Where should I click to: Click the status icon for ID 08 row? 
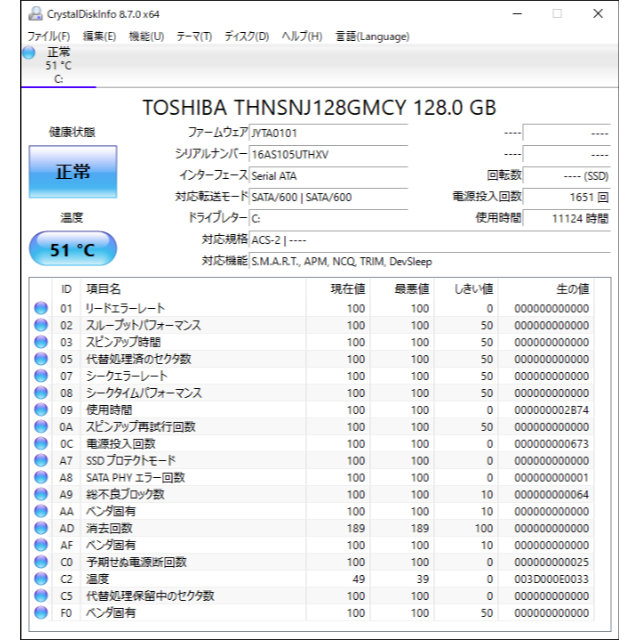tap(41, 393)
